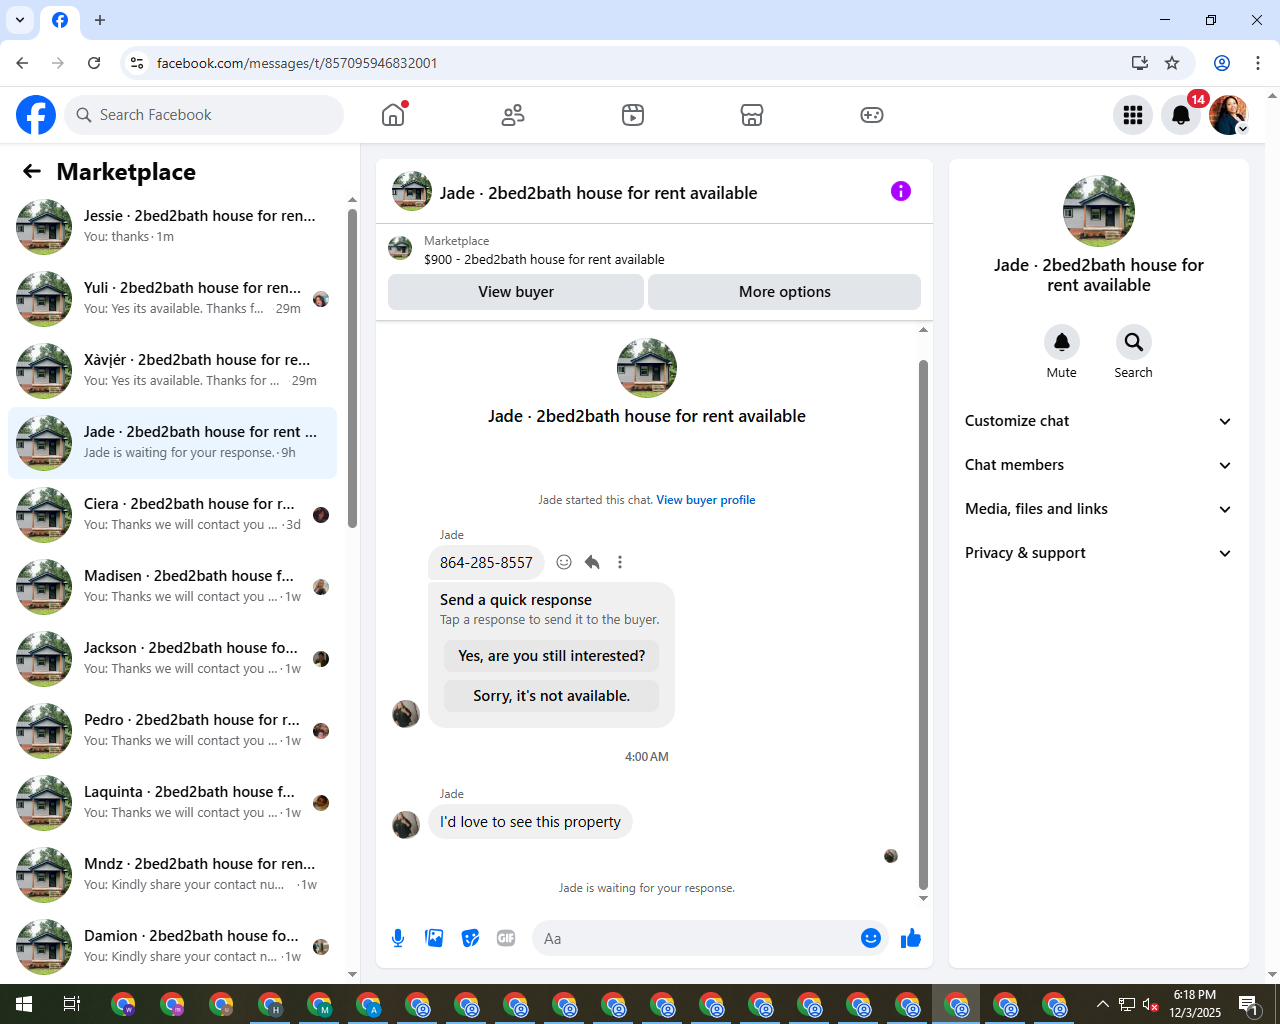Screen dimensions: 1280x1024
Task: Click the purple conversation info icon
Action: pos(901,191)
